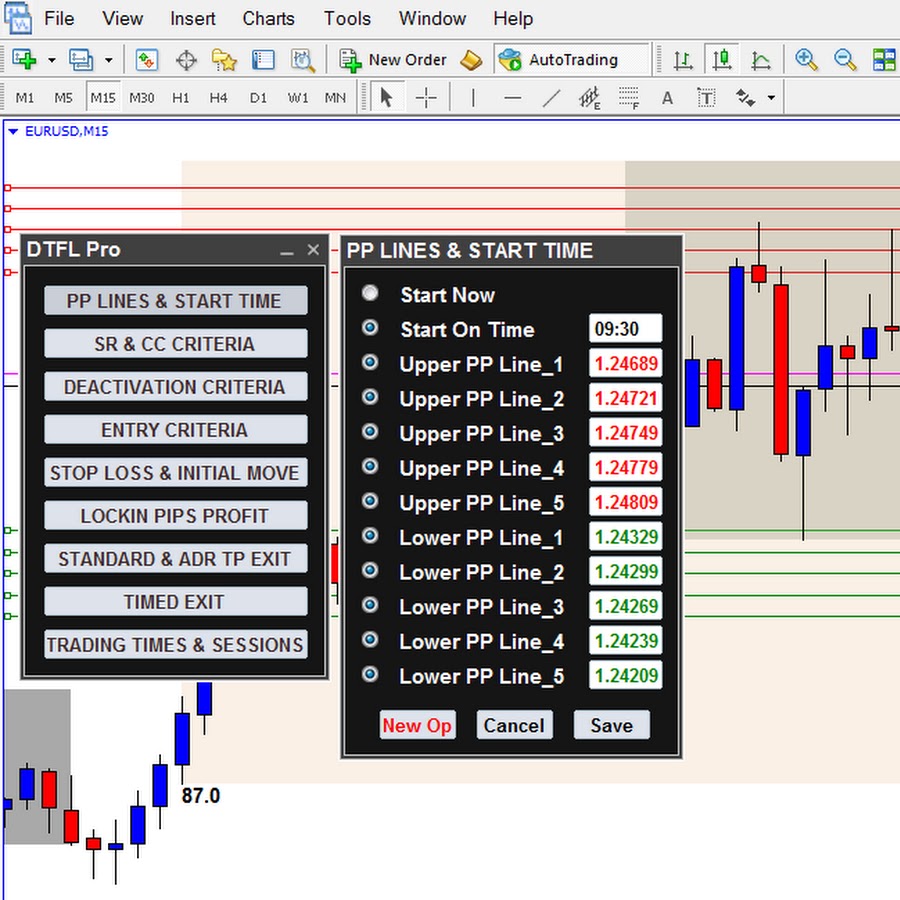Image resolution: width=900 pixels, height=900 pixels.
Task: Toggle Lower PP Line_1 radio button
Action: pyautogui.click(x=370, y=536)
